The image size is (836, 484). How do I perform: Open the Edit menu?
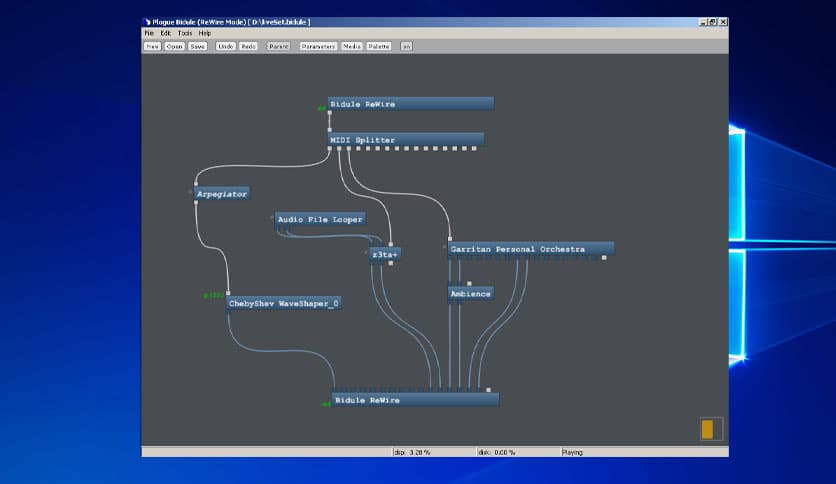166,33
